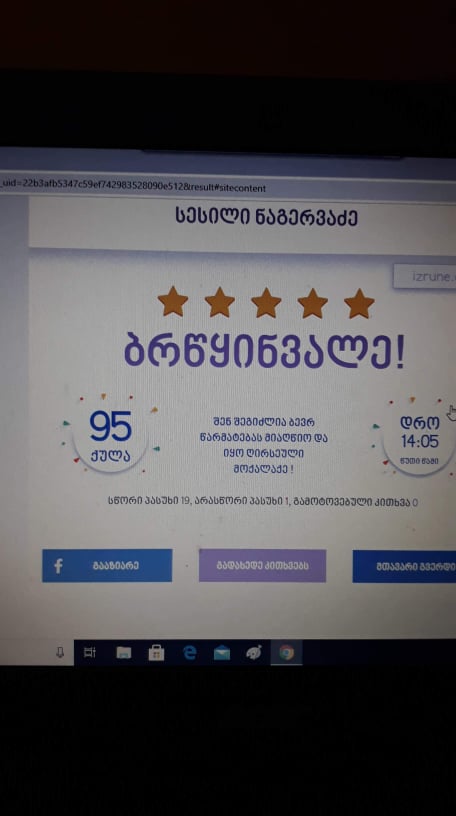Open the Mail app in taskbar
This screenshot has height=816, width=456.
pos(222,653)
